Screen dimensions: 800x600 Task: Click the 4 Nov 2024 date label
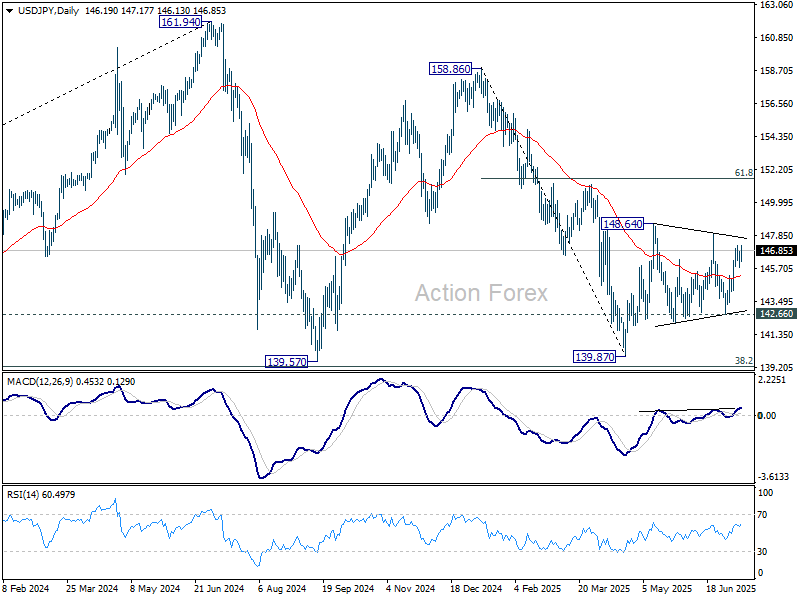[x=411, y=588]
